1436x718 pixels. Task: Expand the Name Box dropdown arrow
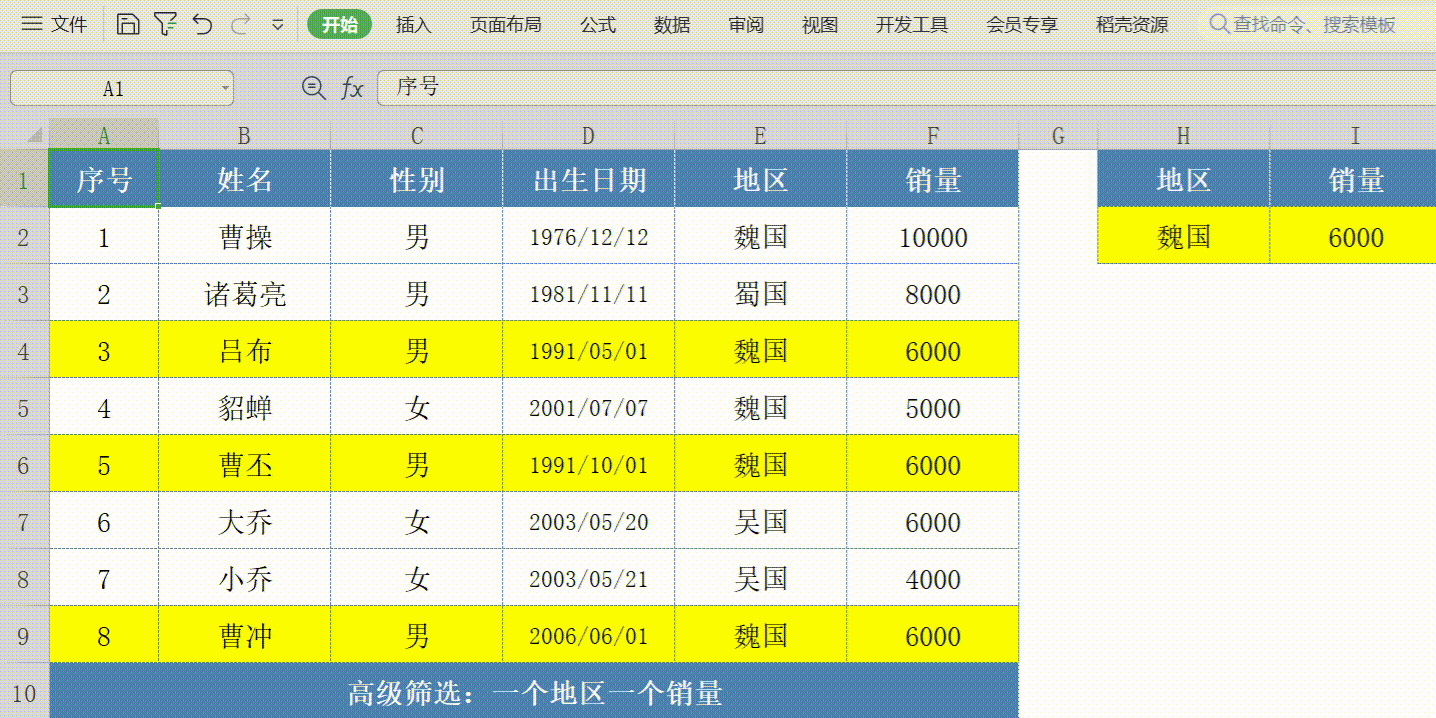(x=224, y=88)
